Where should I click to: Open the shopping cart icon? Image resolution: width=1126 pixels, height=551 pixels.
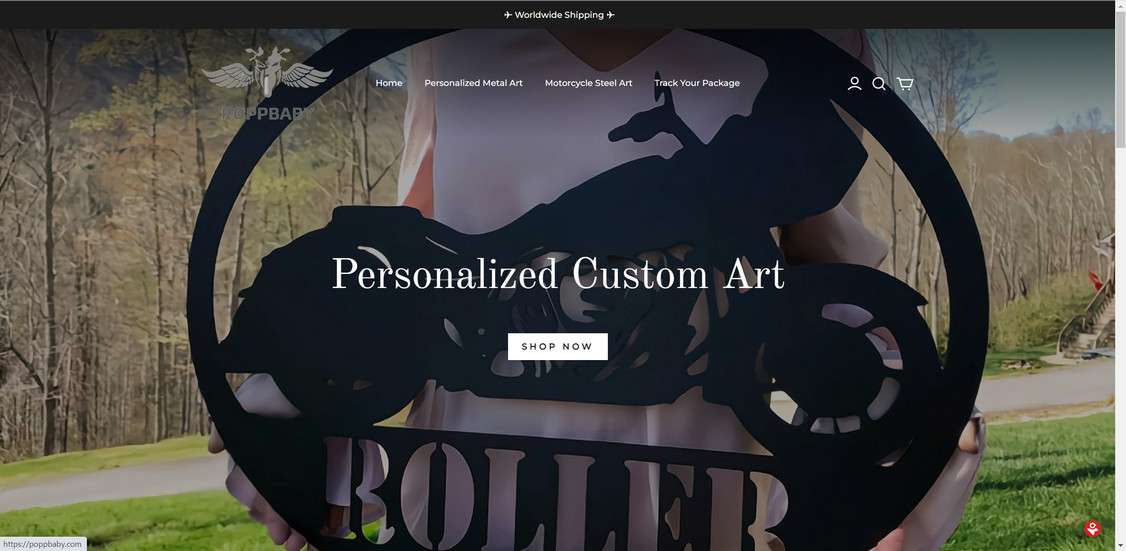pyautogui.click(x=905, y=83)
